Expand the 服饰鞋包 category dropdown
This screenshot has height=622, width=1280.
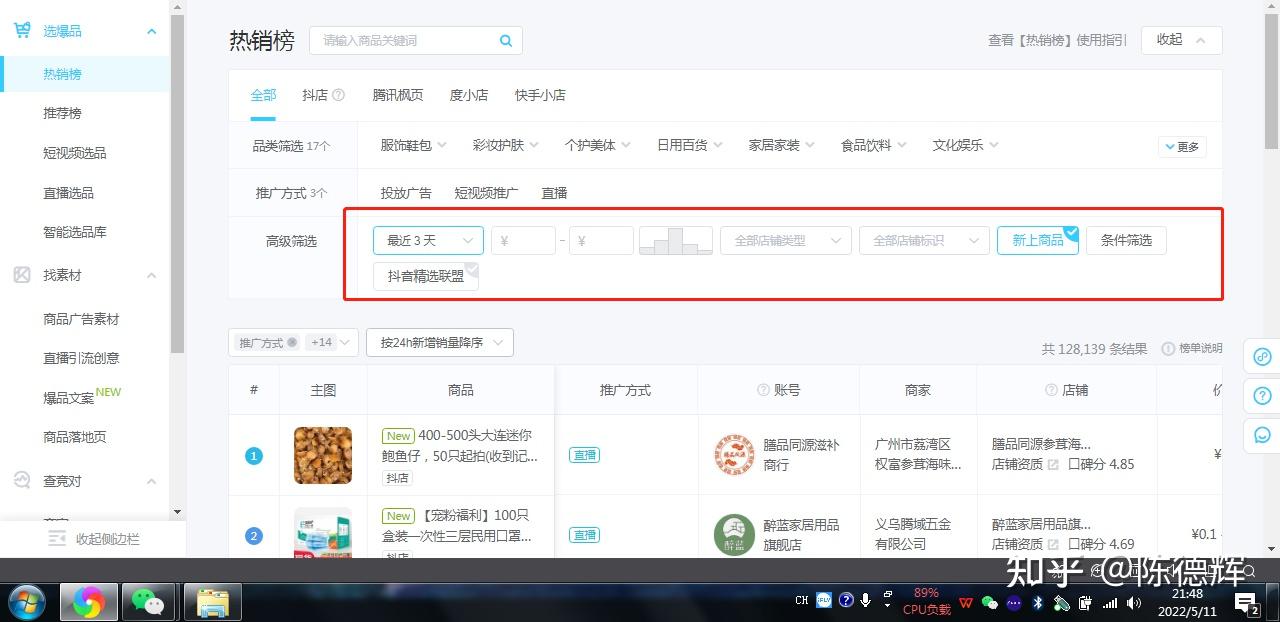[413, 145]
